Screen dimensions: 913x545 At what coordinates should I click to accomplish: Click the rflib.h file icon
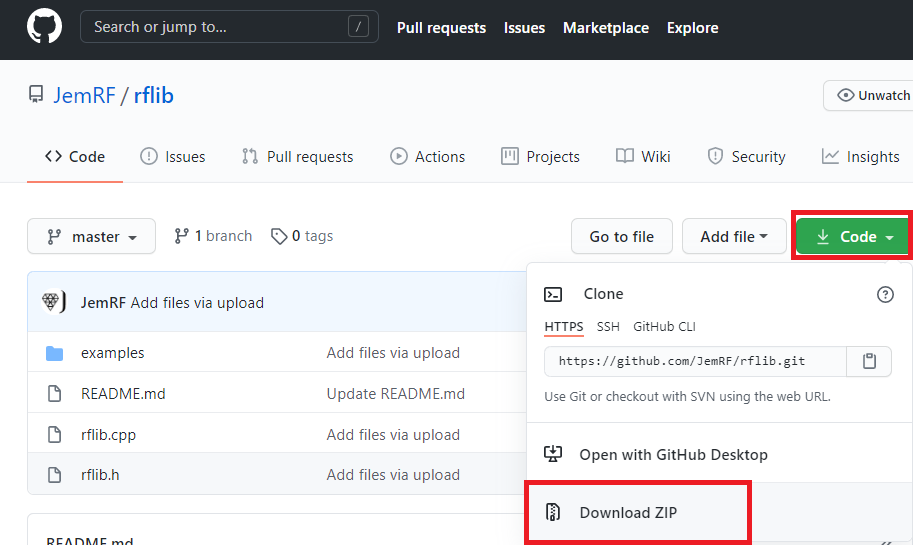(54, 475)
